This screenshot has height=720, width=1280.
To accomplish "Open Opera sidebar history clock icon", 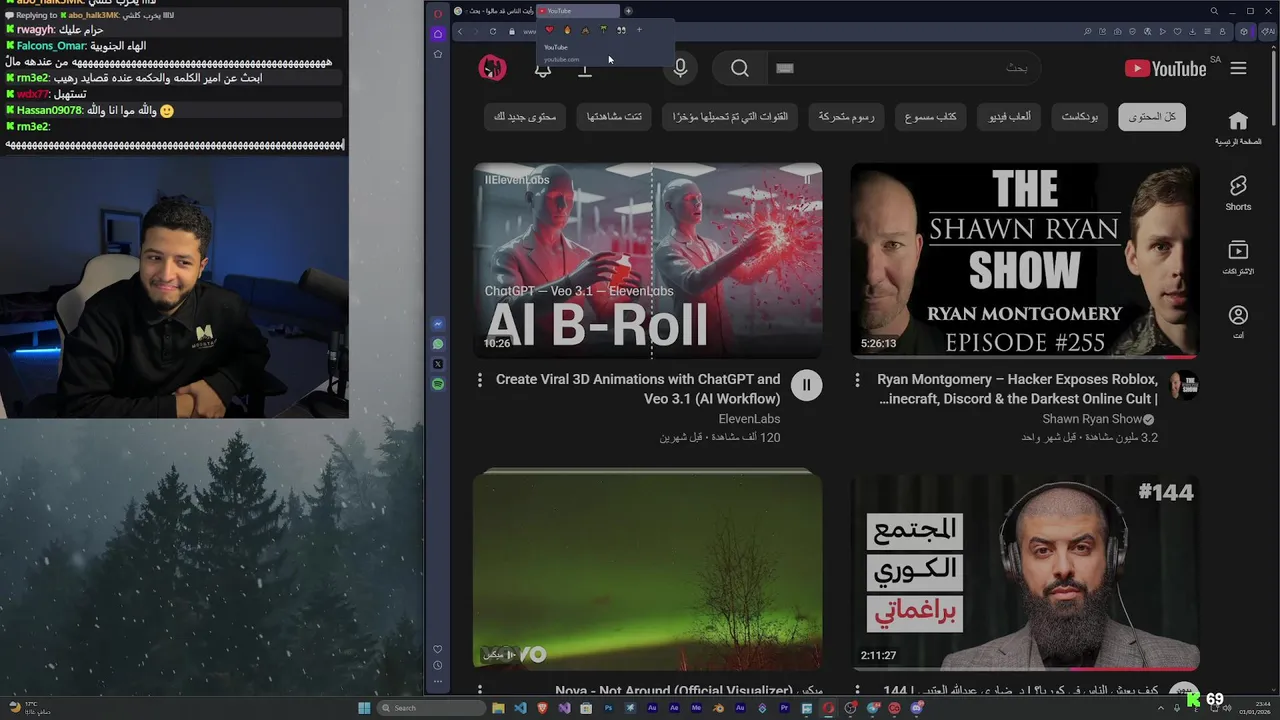I will tap(438, 665).
